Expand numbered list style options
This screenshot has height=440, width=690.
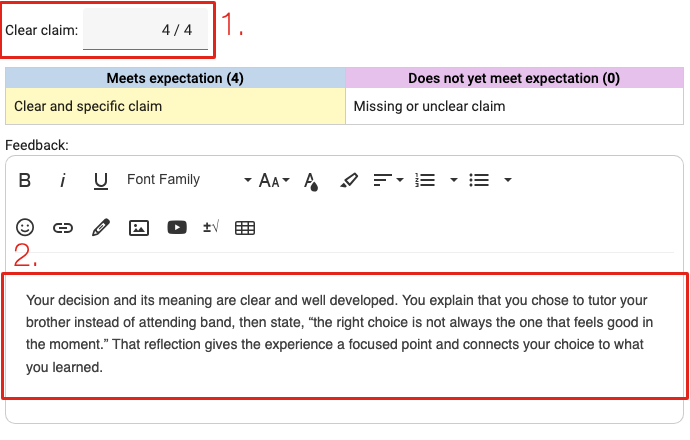(454, 180)
